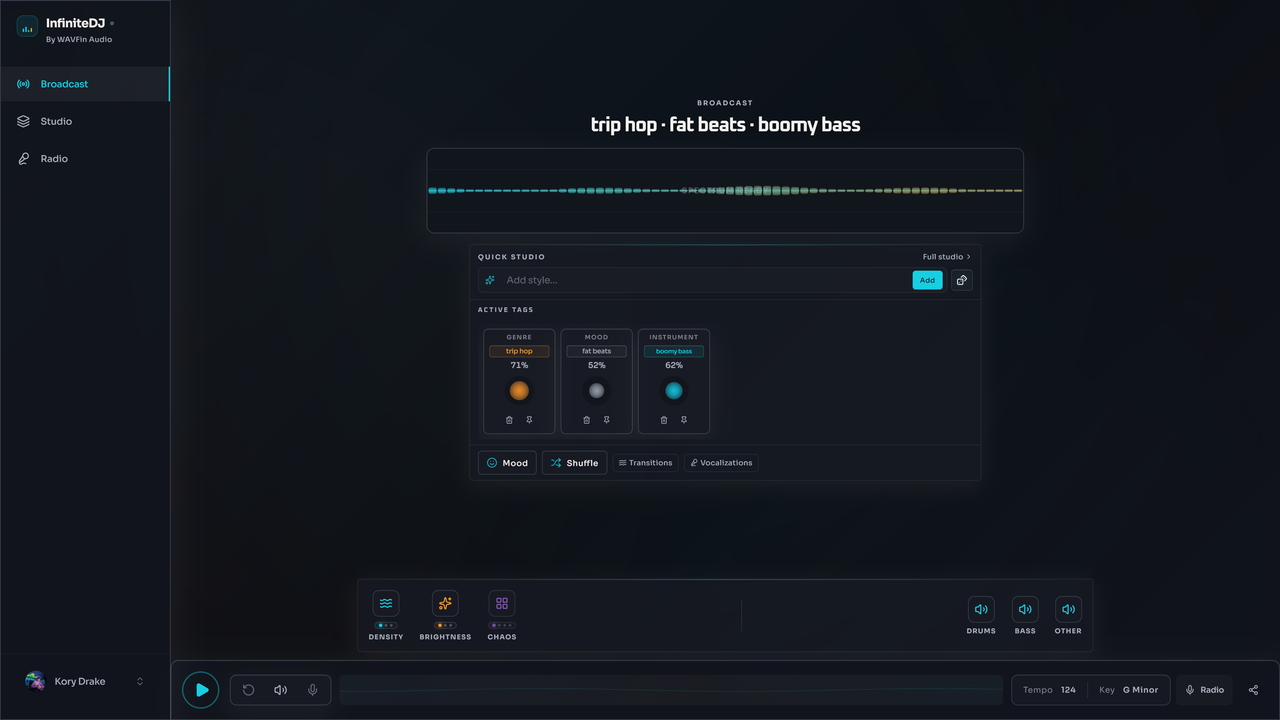Open the Kory Drake account menu
This screenshot has width=1280, height=720.
85,681
